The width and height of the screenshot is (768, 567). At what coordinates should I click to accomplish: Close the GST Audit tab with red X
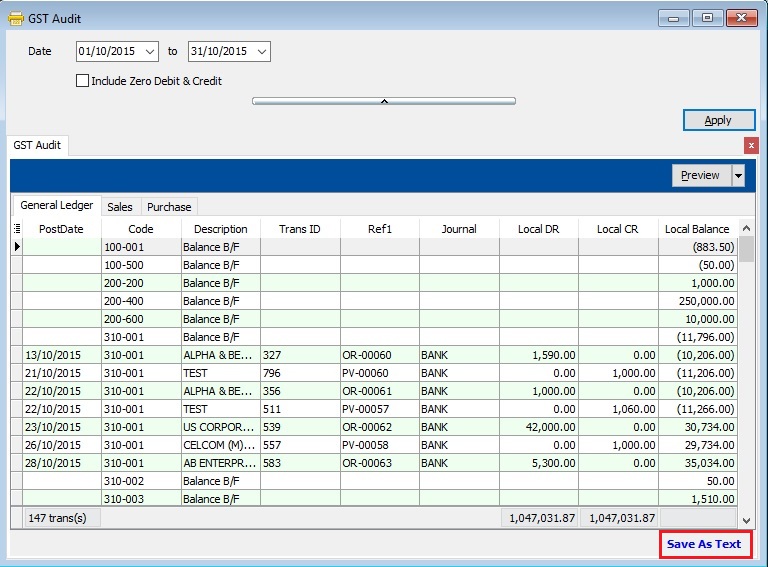(751, 145)
